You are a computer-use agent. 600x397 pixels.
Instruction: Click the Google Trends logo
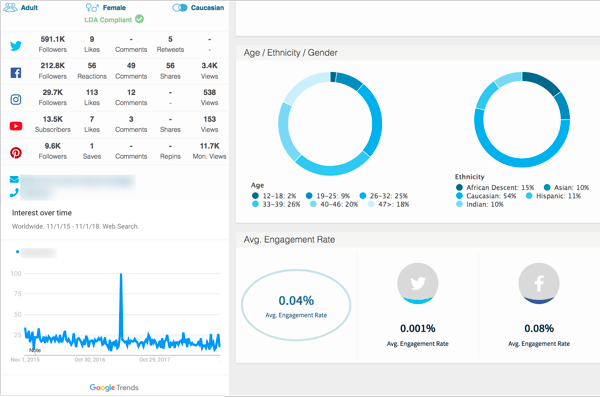[x=114, y=387]
